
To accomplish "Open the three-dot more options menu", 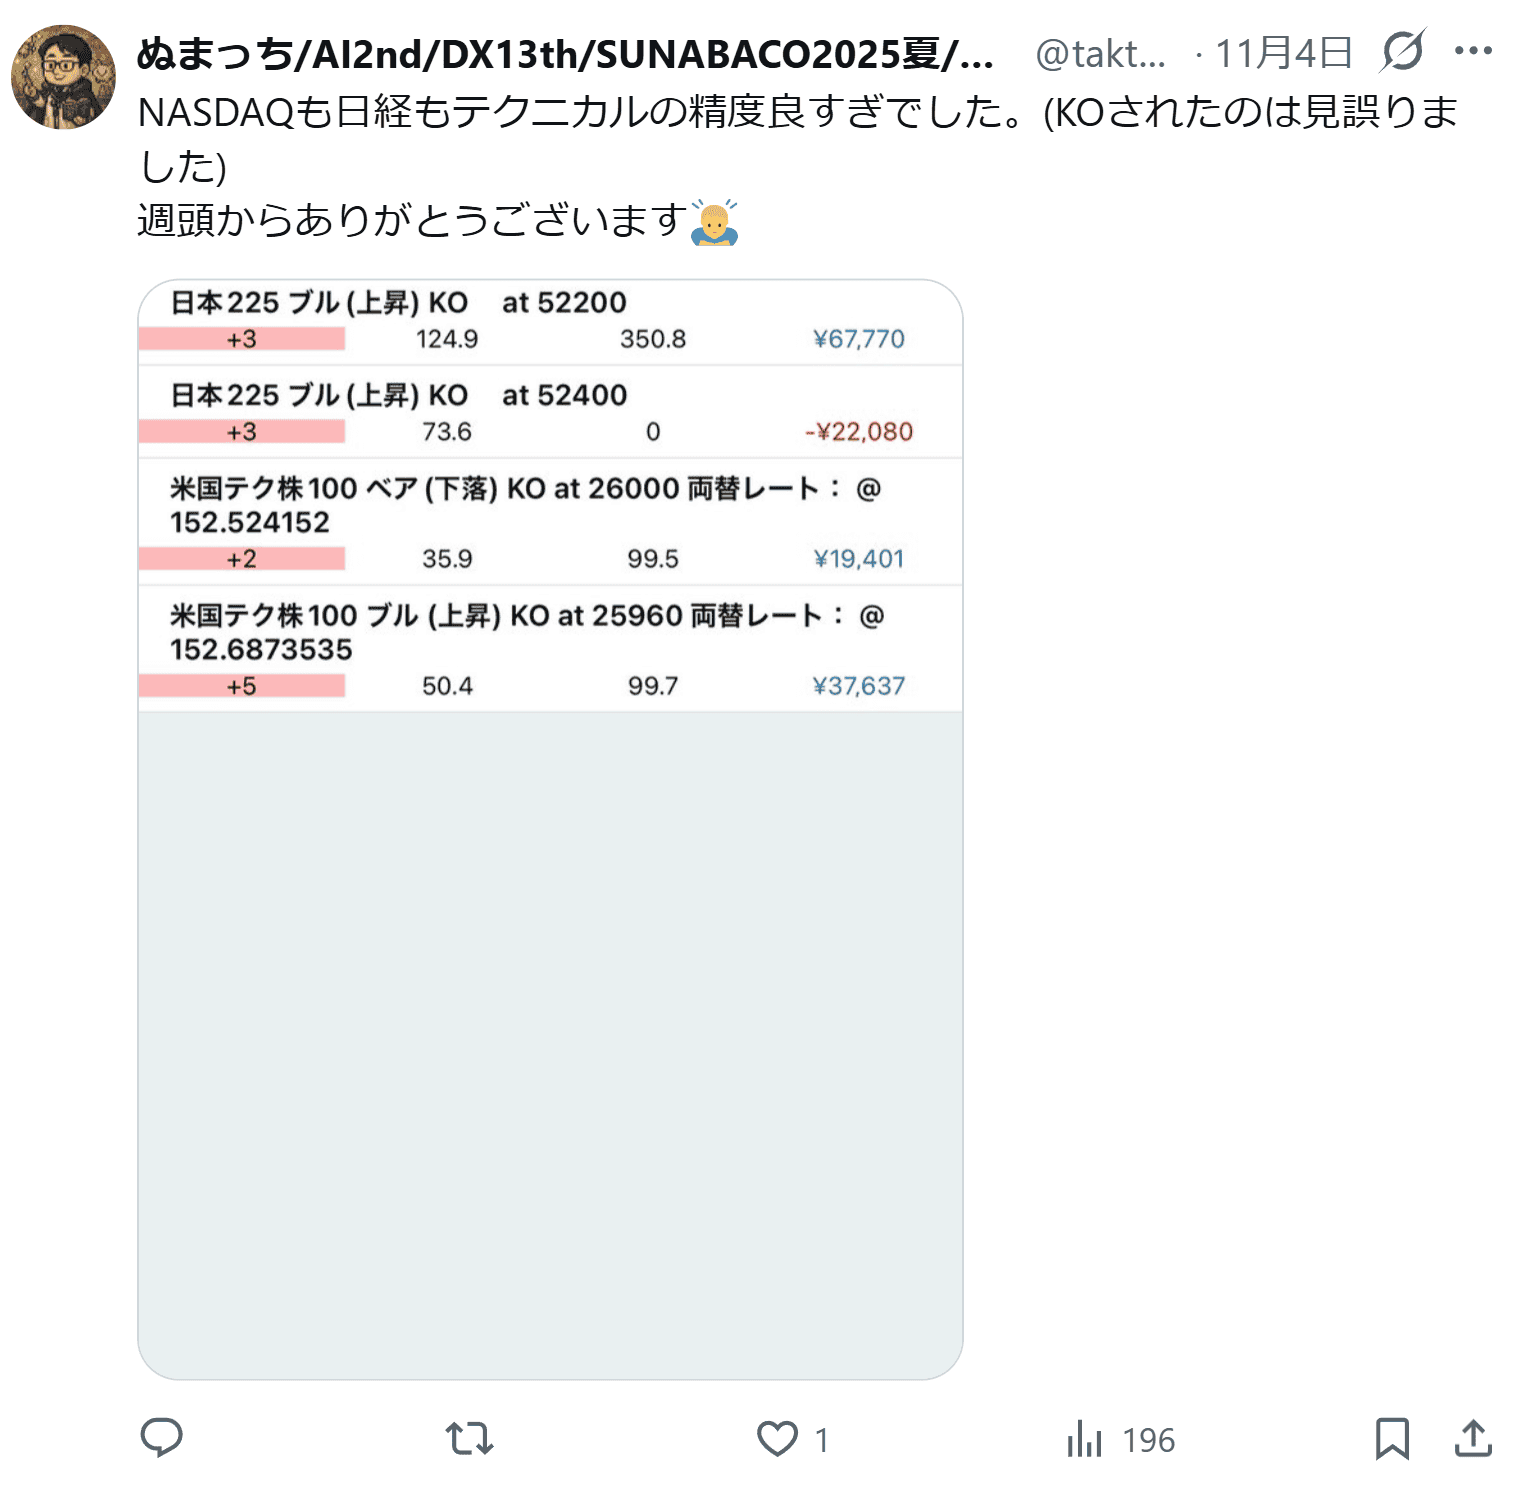I will click(1473, 51).
